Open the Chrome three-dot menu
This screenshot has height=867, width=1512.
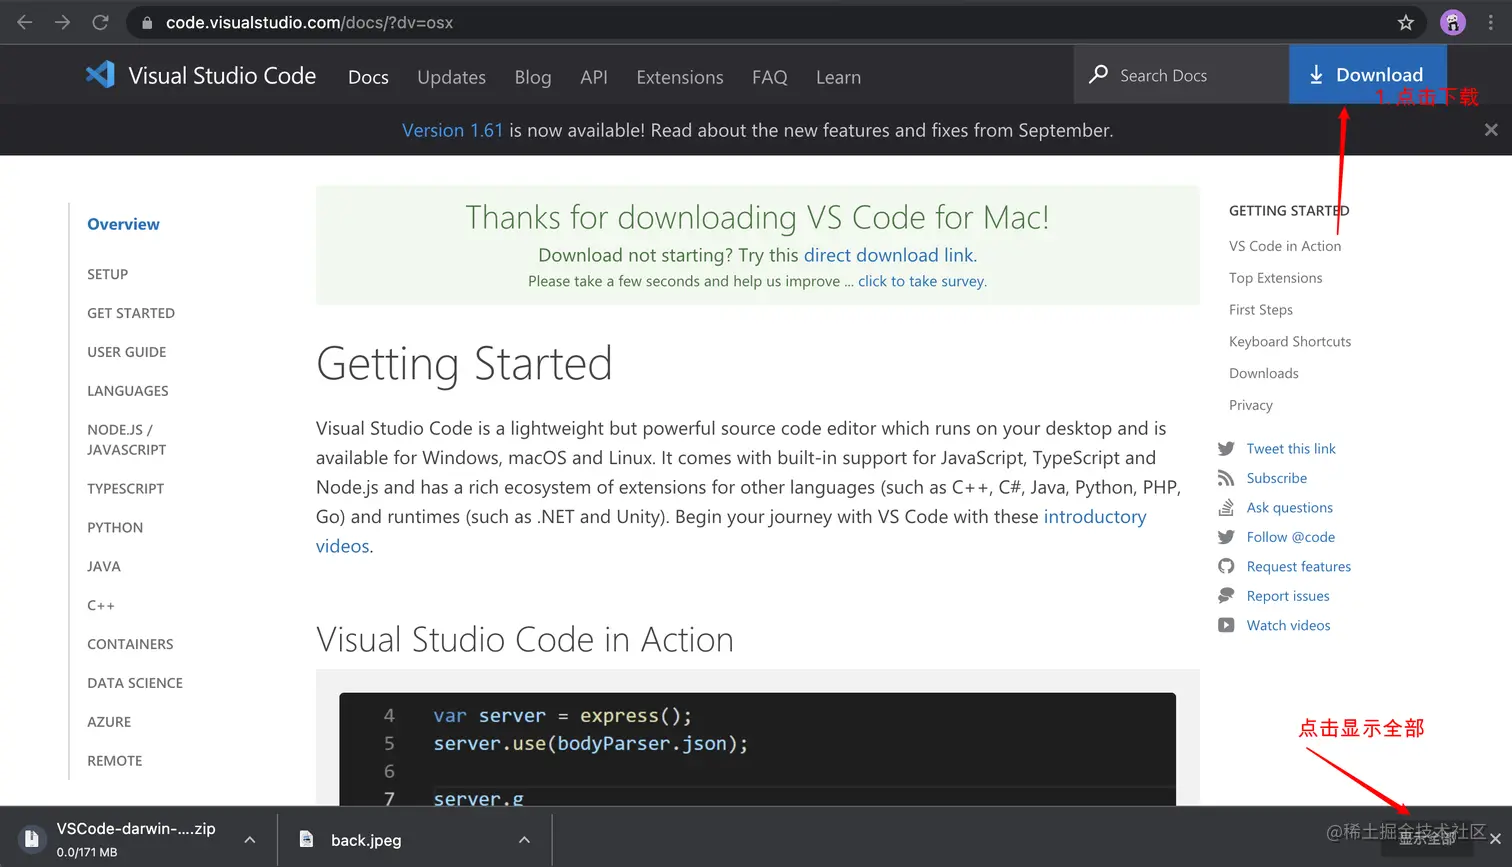click(1490, 22)
